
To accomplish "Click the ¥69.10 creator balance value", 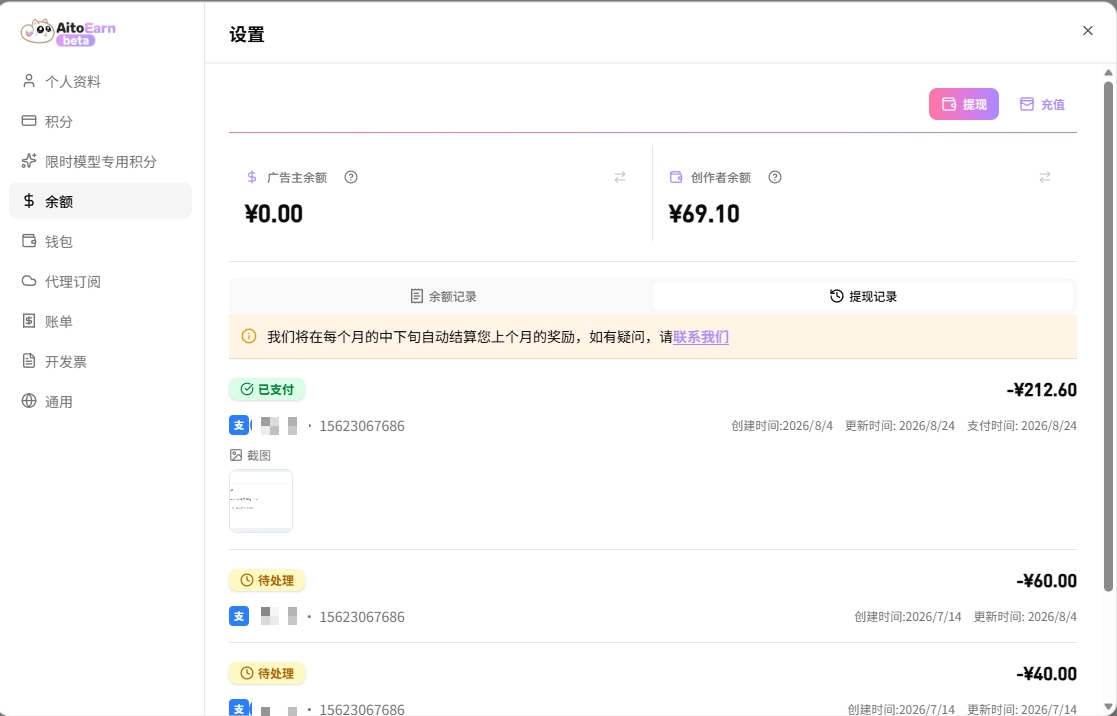I will [x=704, y=214].
